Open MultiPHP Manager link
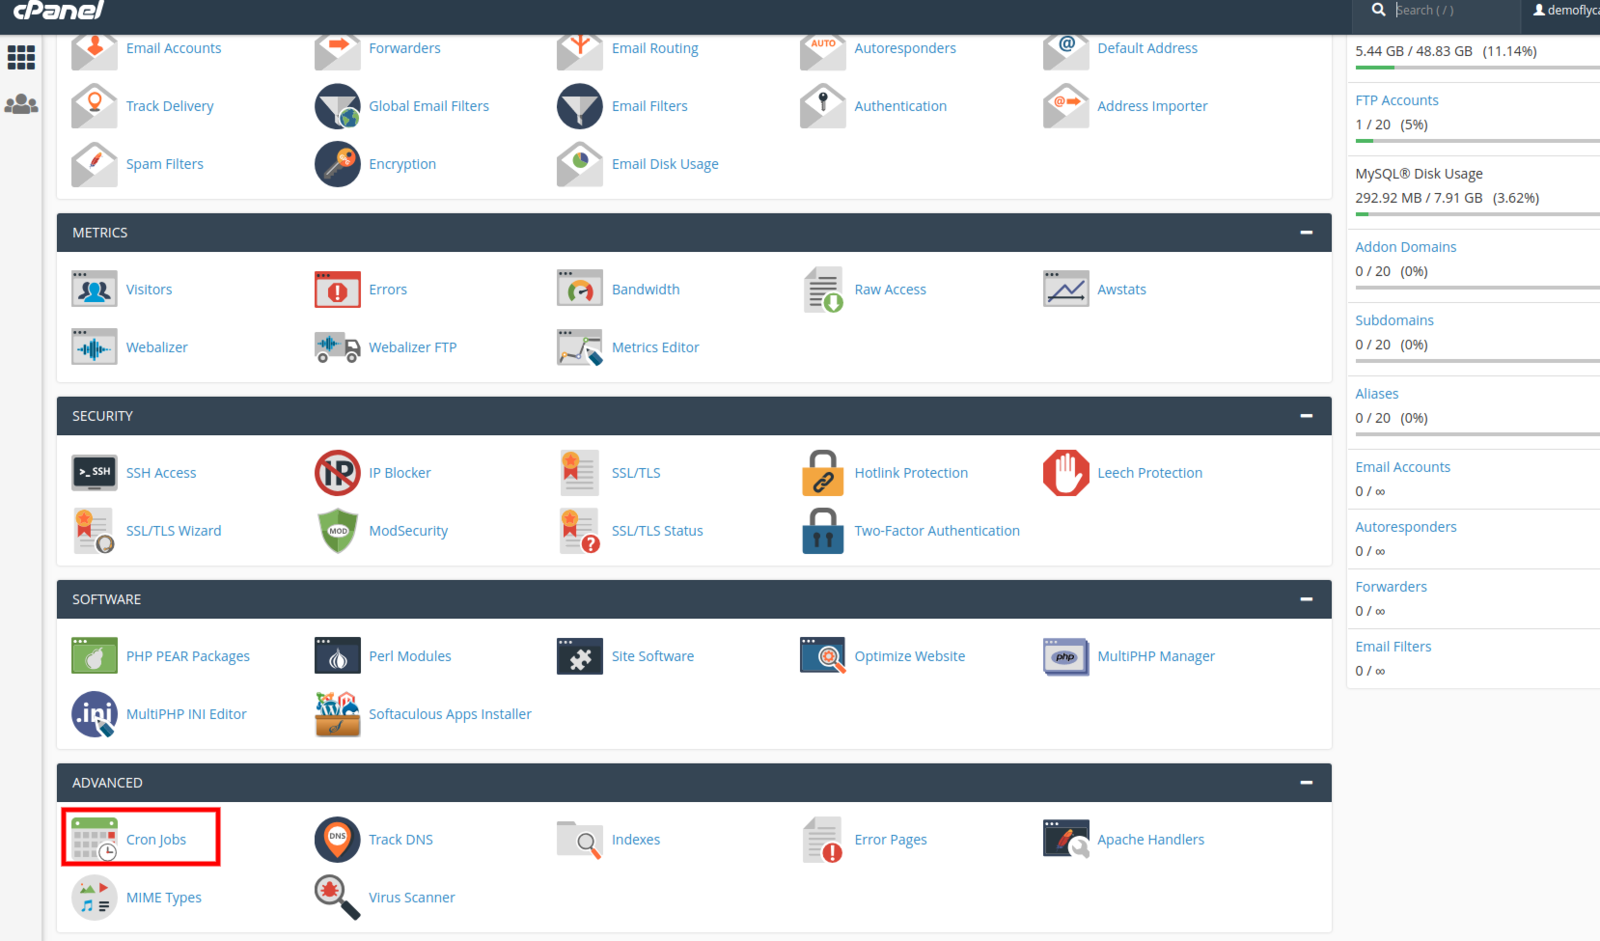 coord(1156,656)
